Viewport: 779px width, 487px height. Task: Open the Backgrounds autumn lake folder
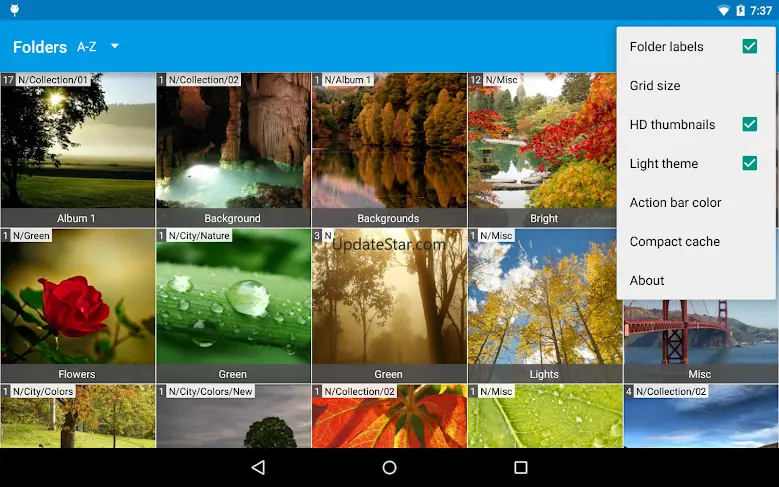coord(389,150)
